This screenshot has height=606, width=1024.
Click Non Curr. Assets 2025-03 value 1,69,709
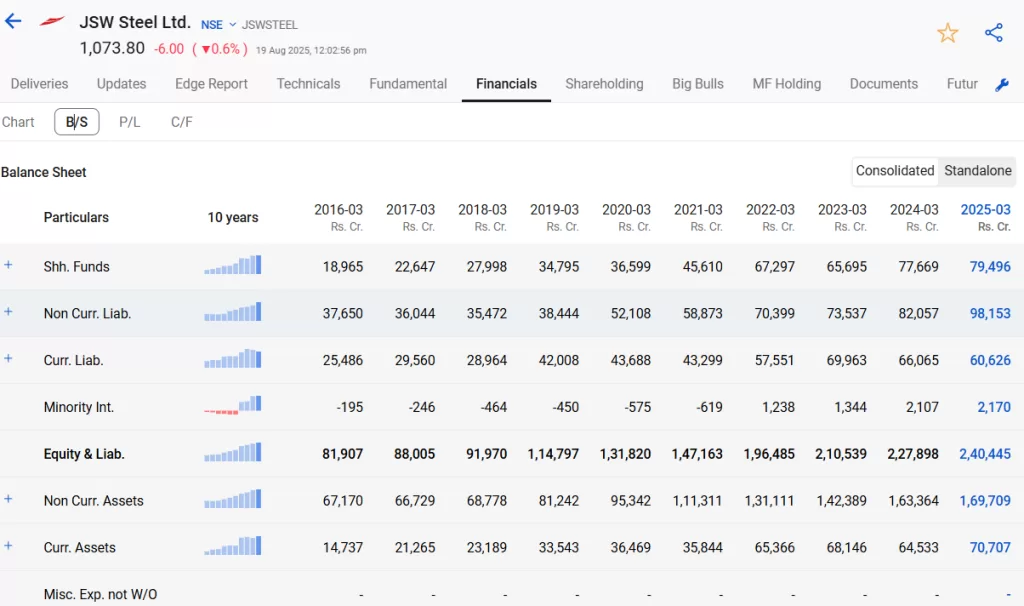point(985,501)
